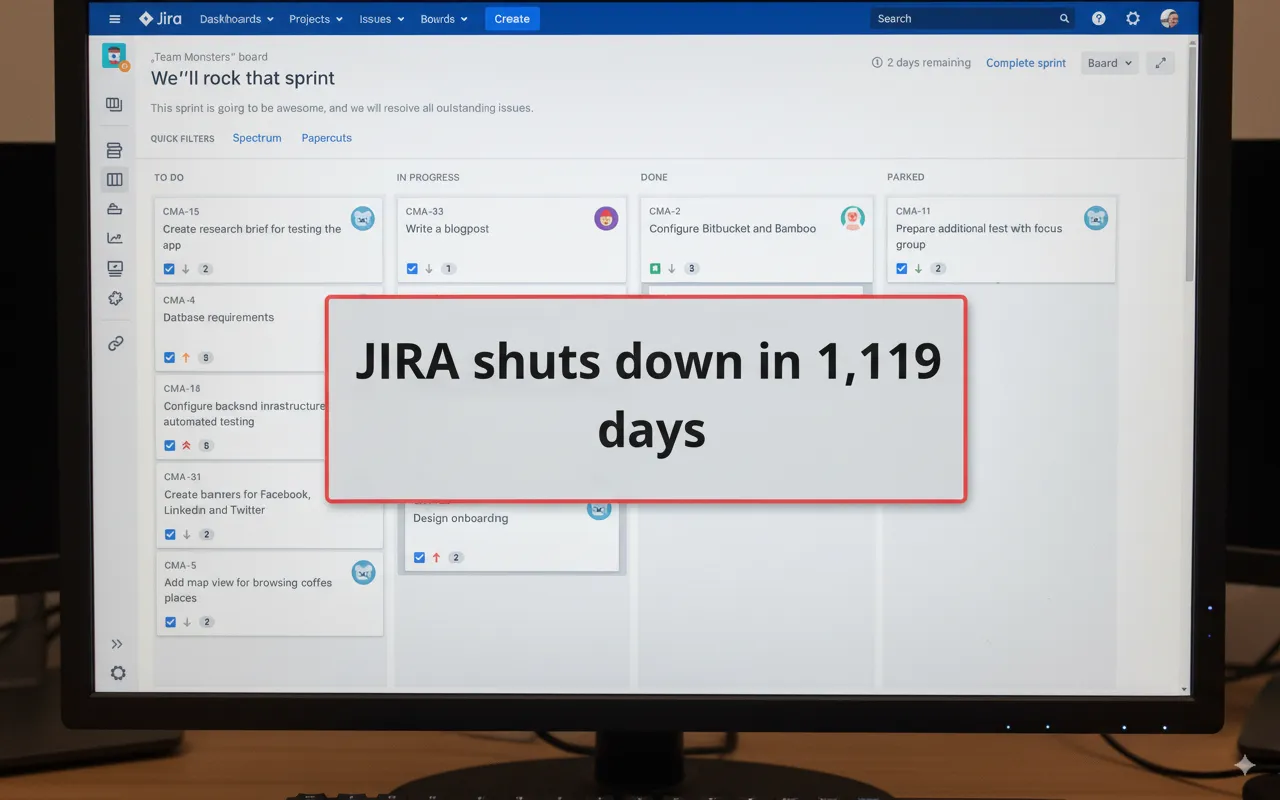Click the checkbox icon on card CMA-11
This screenshot has width=1280, height=800.
point(901,268)
